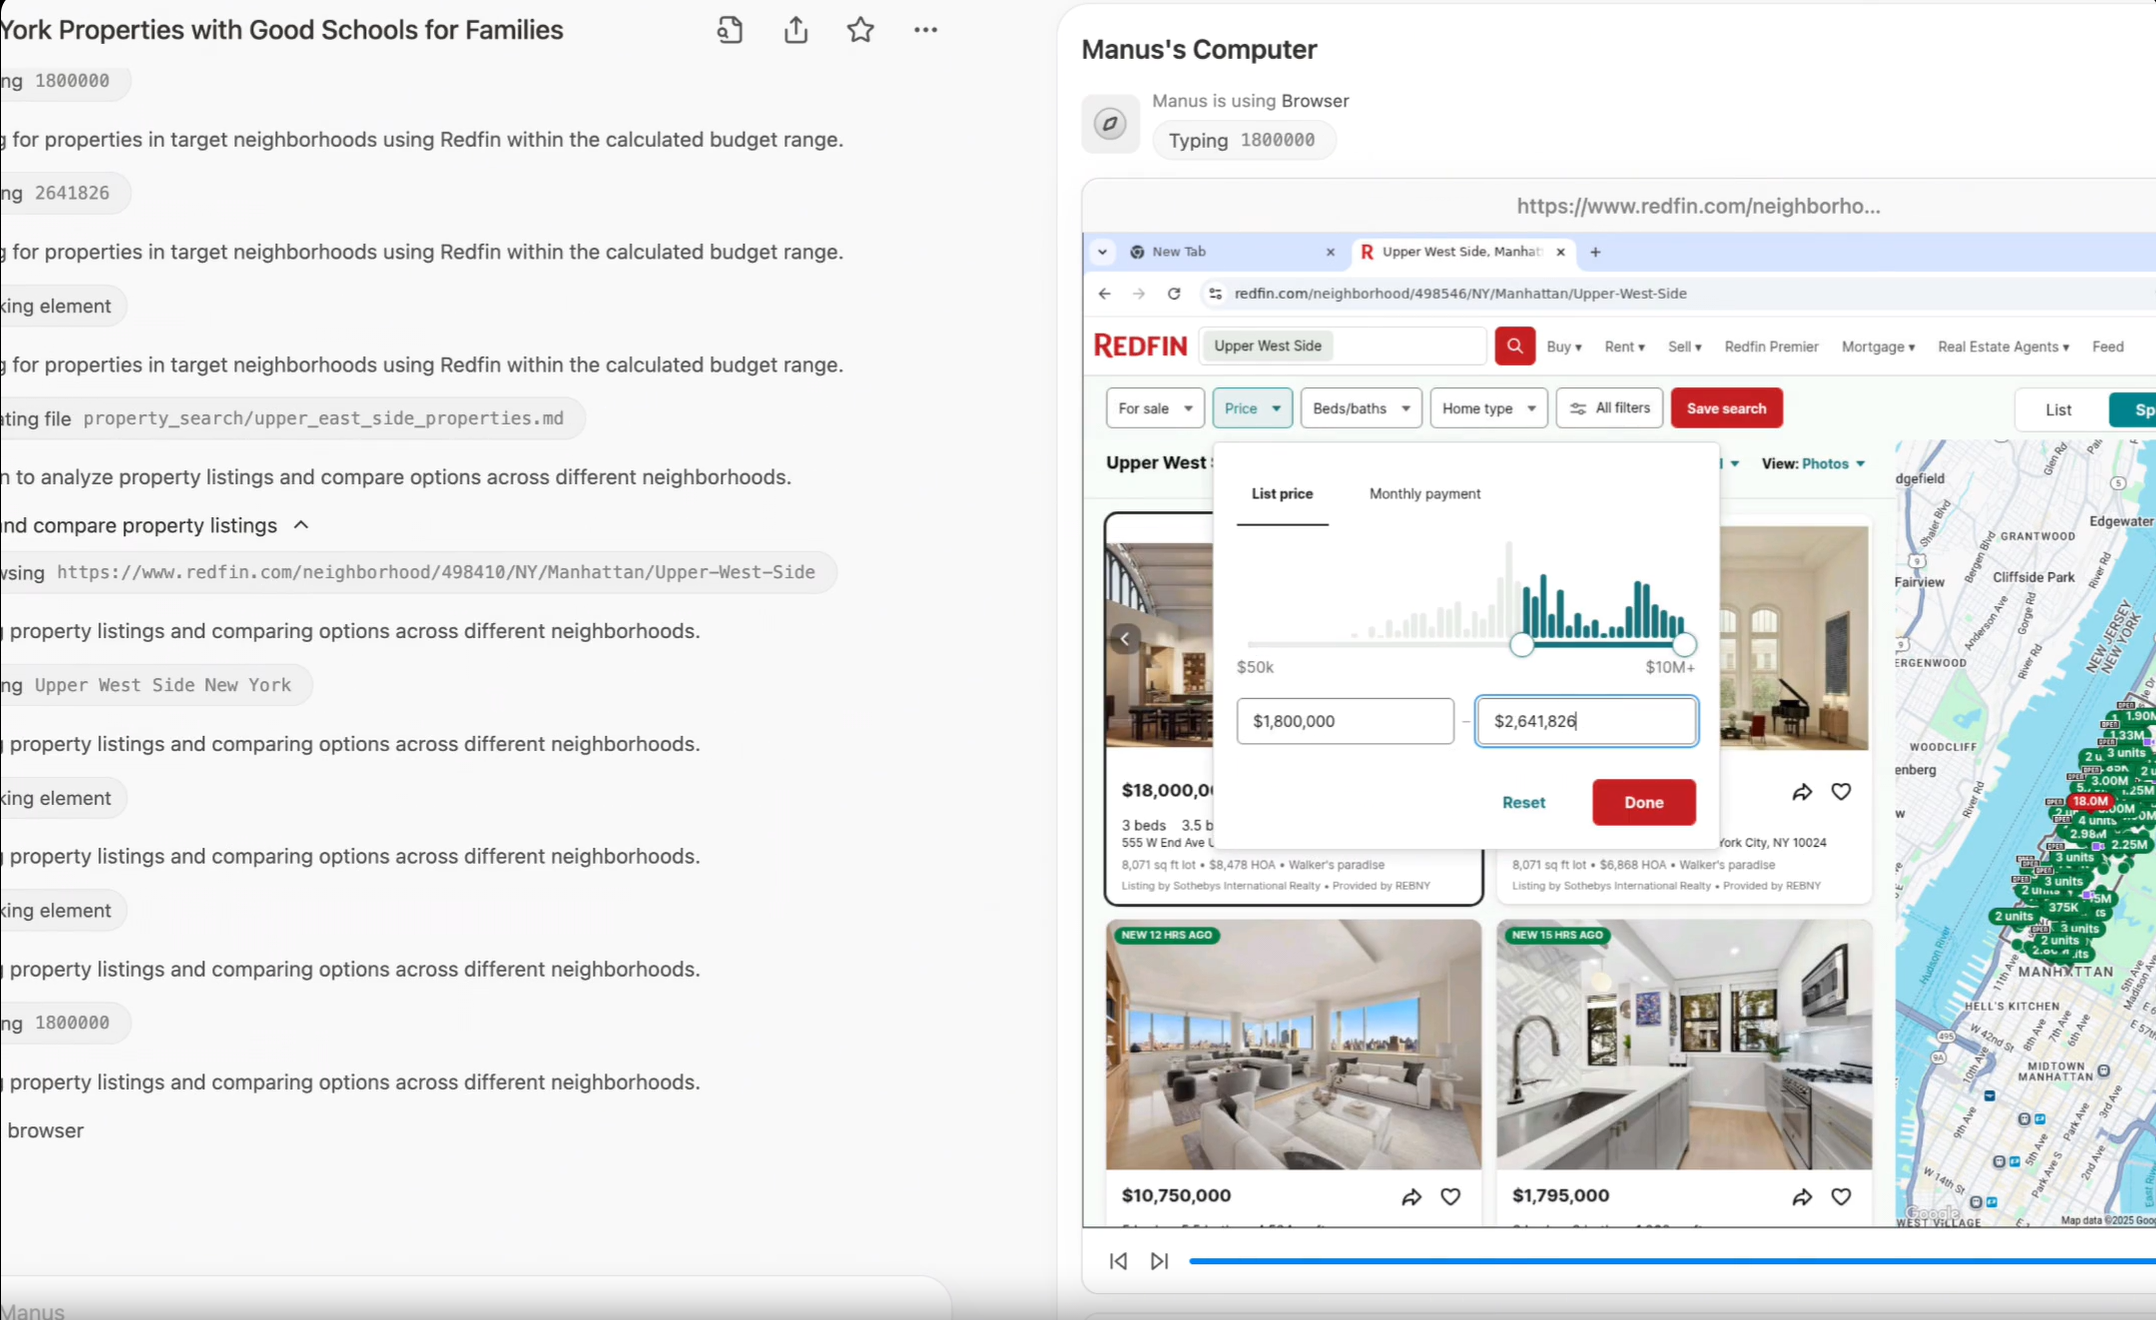Screen dimensions: 2156x1320
Task: Click the red Redfin search magnifier button
Action: pos(1515,346)
